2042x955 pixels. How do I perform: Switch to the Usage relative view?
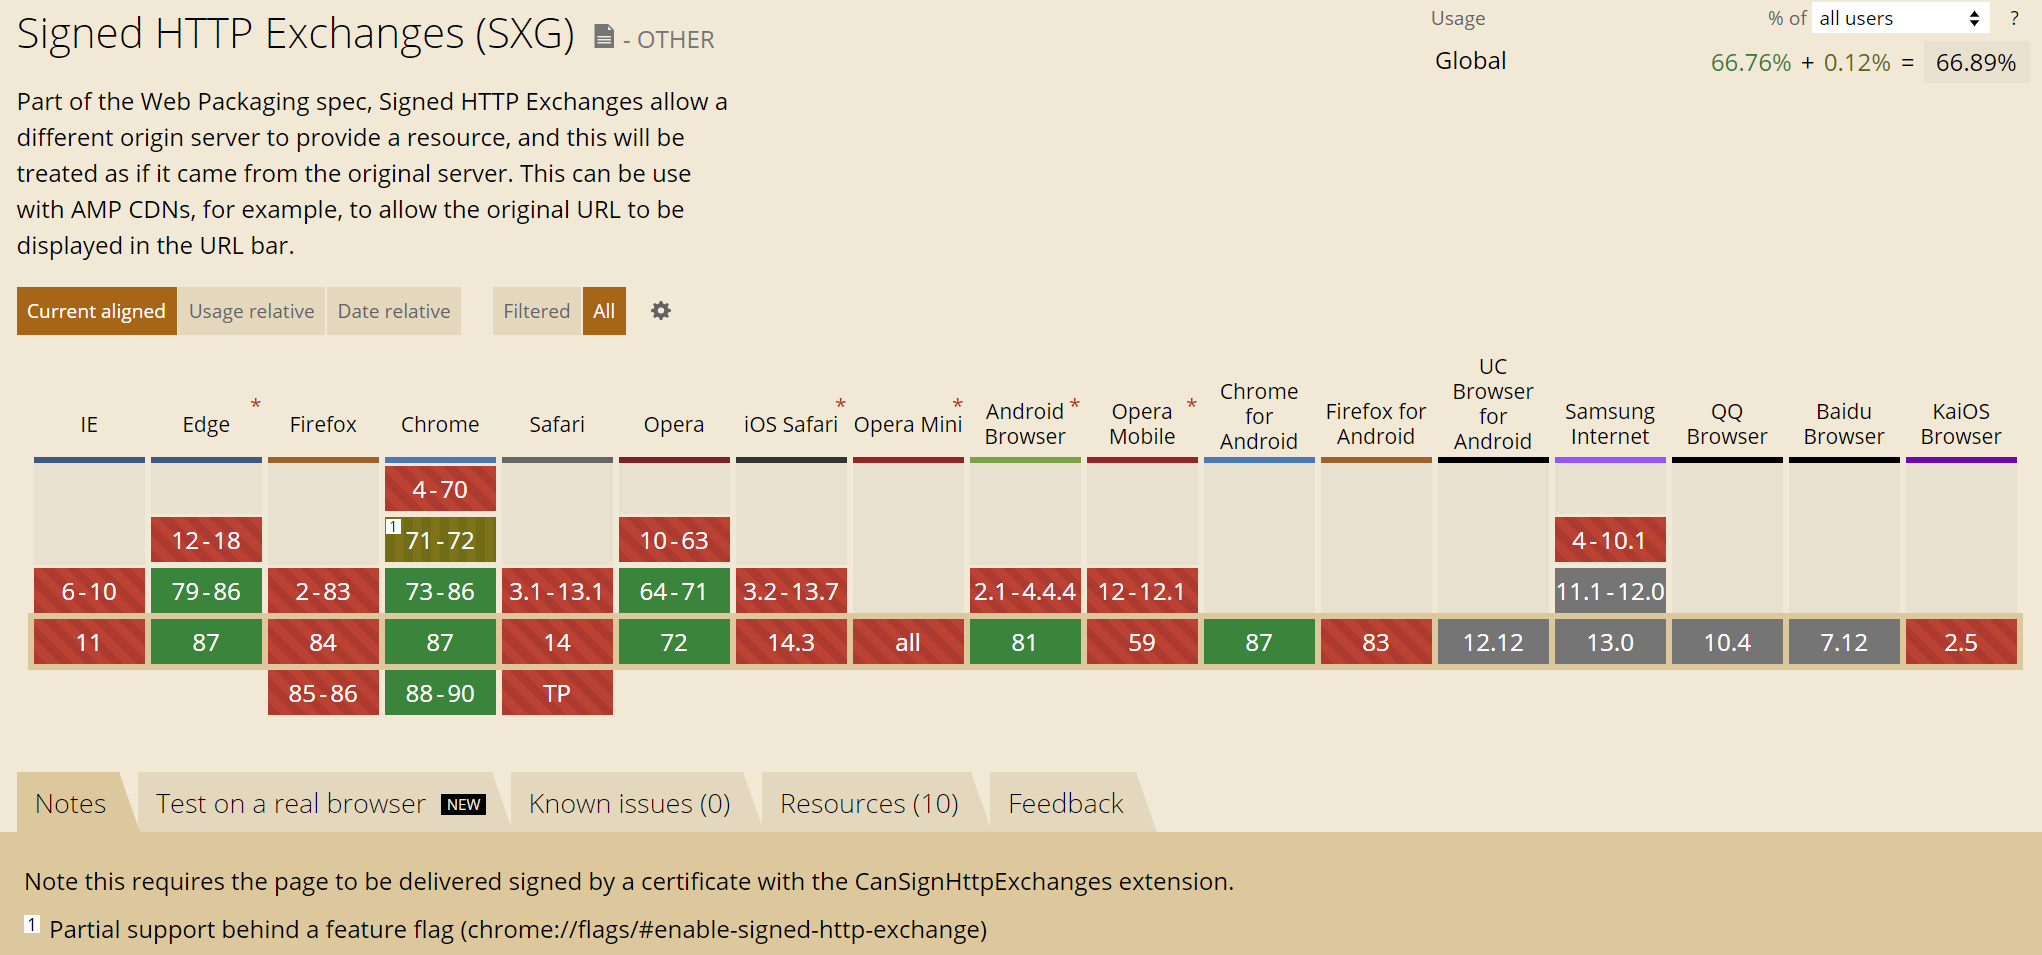pyautogui.click(x=251, y=311)
